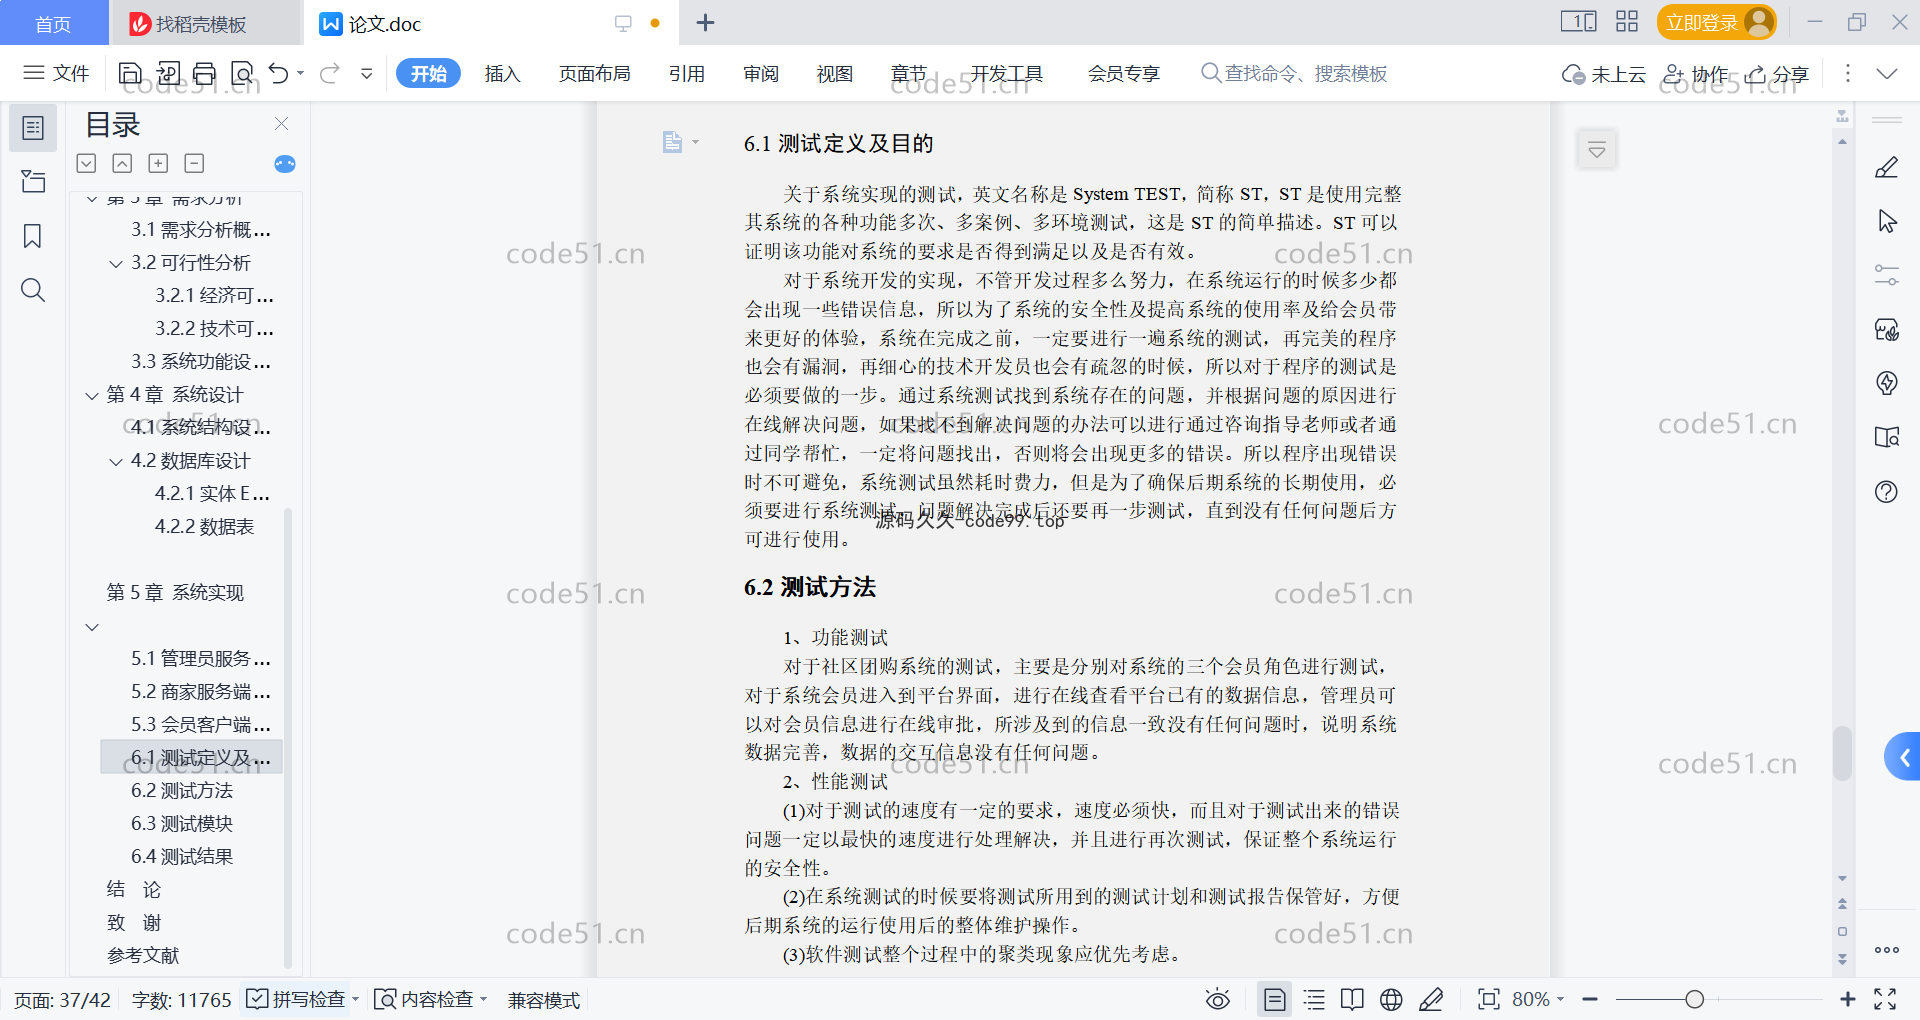The height and width of the screenshot is (1020, 1920).
Task: Expand the ribbon chevron at top right
Action: click(1887, 73)
